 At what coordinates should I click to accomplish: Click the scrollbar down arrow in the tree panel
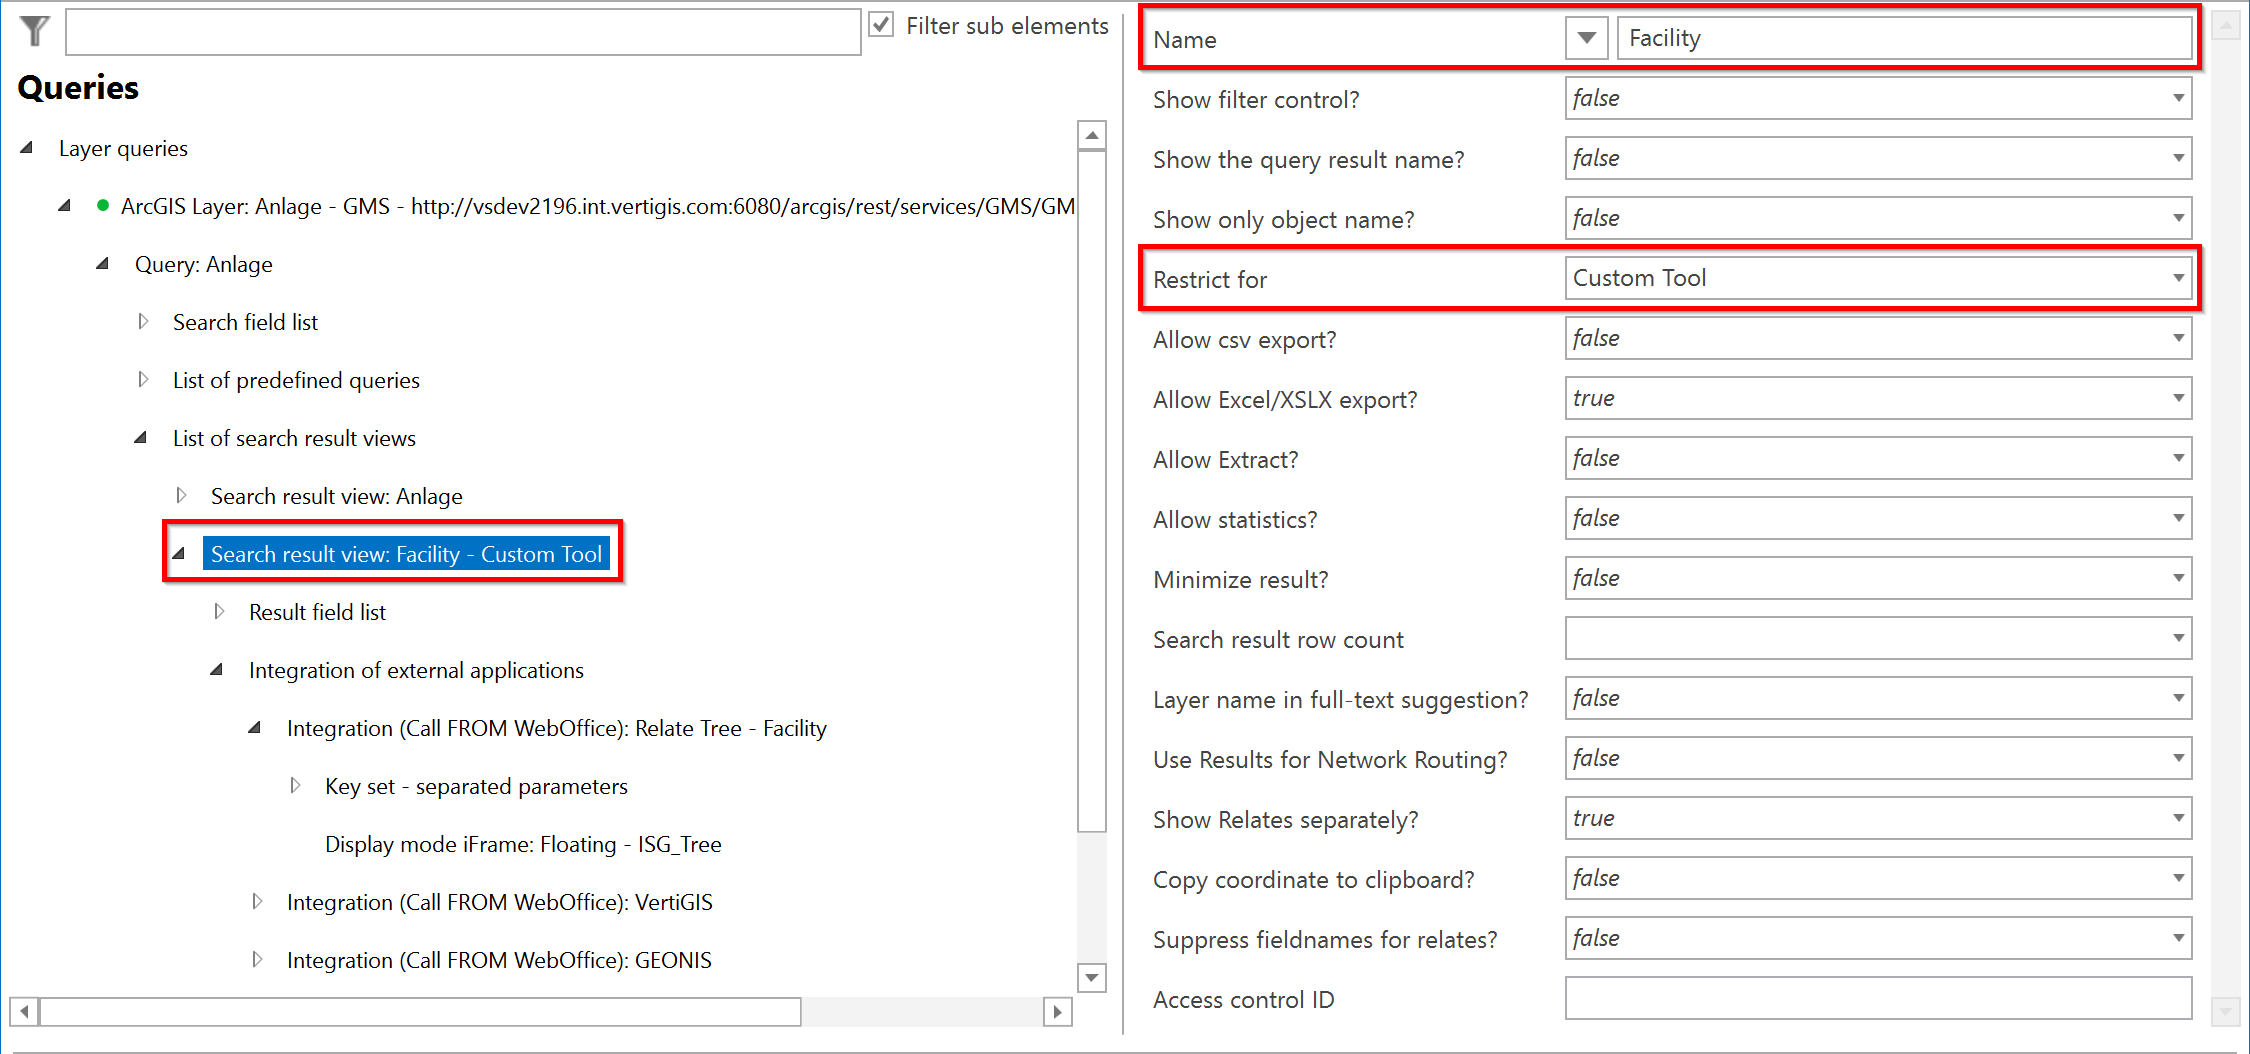pos(1092,979)
